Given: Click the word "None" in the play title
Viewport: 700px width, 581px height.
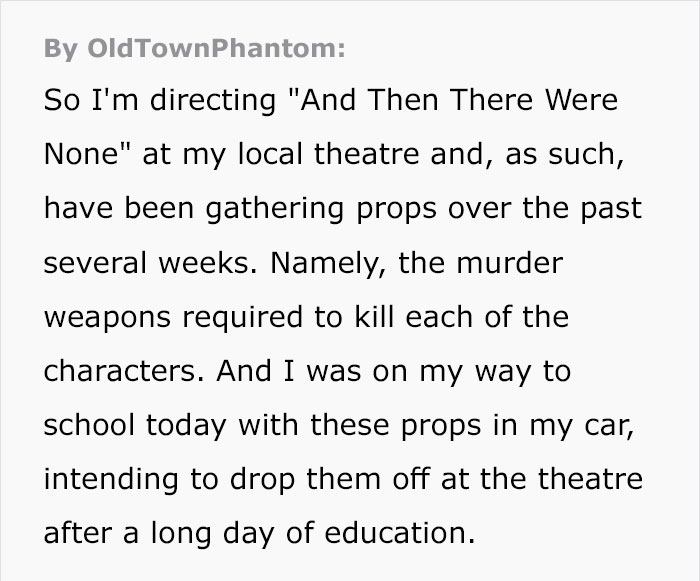Looking at the screenshot, I should tap(77, 156).
